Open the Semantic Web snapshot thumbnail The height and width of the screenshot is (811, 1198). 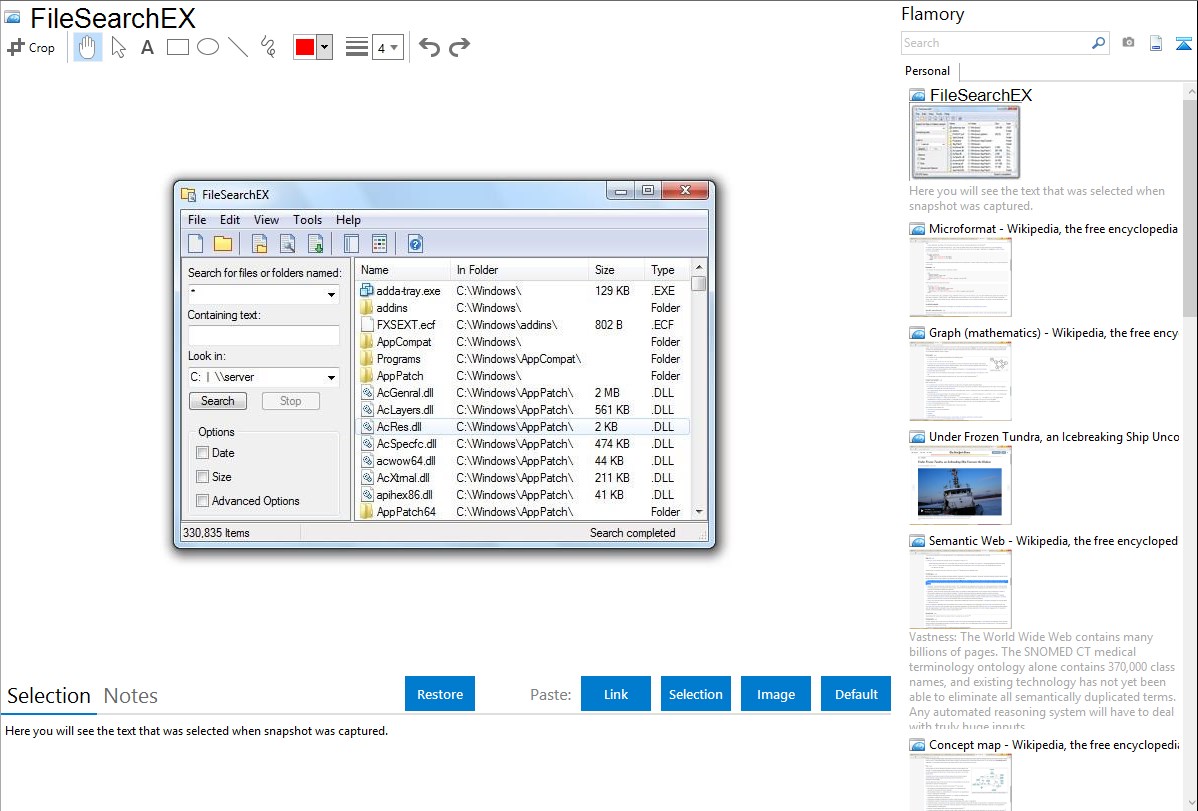click(x=960, y=589)
